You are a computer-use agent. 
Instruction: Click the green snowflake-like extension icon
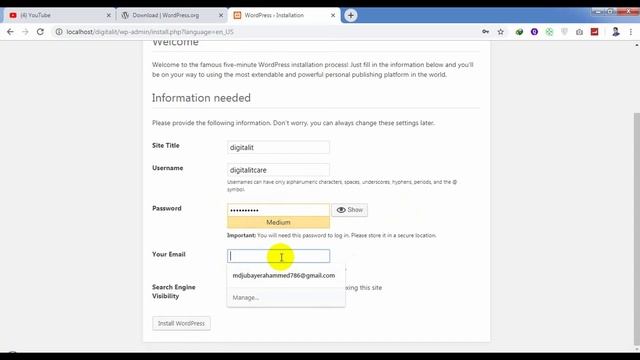[549, 32]
